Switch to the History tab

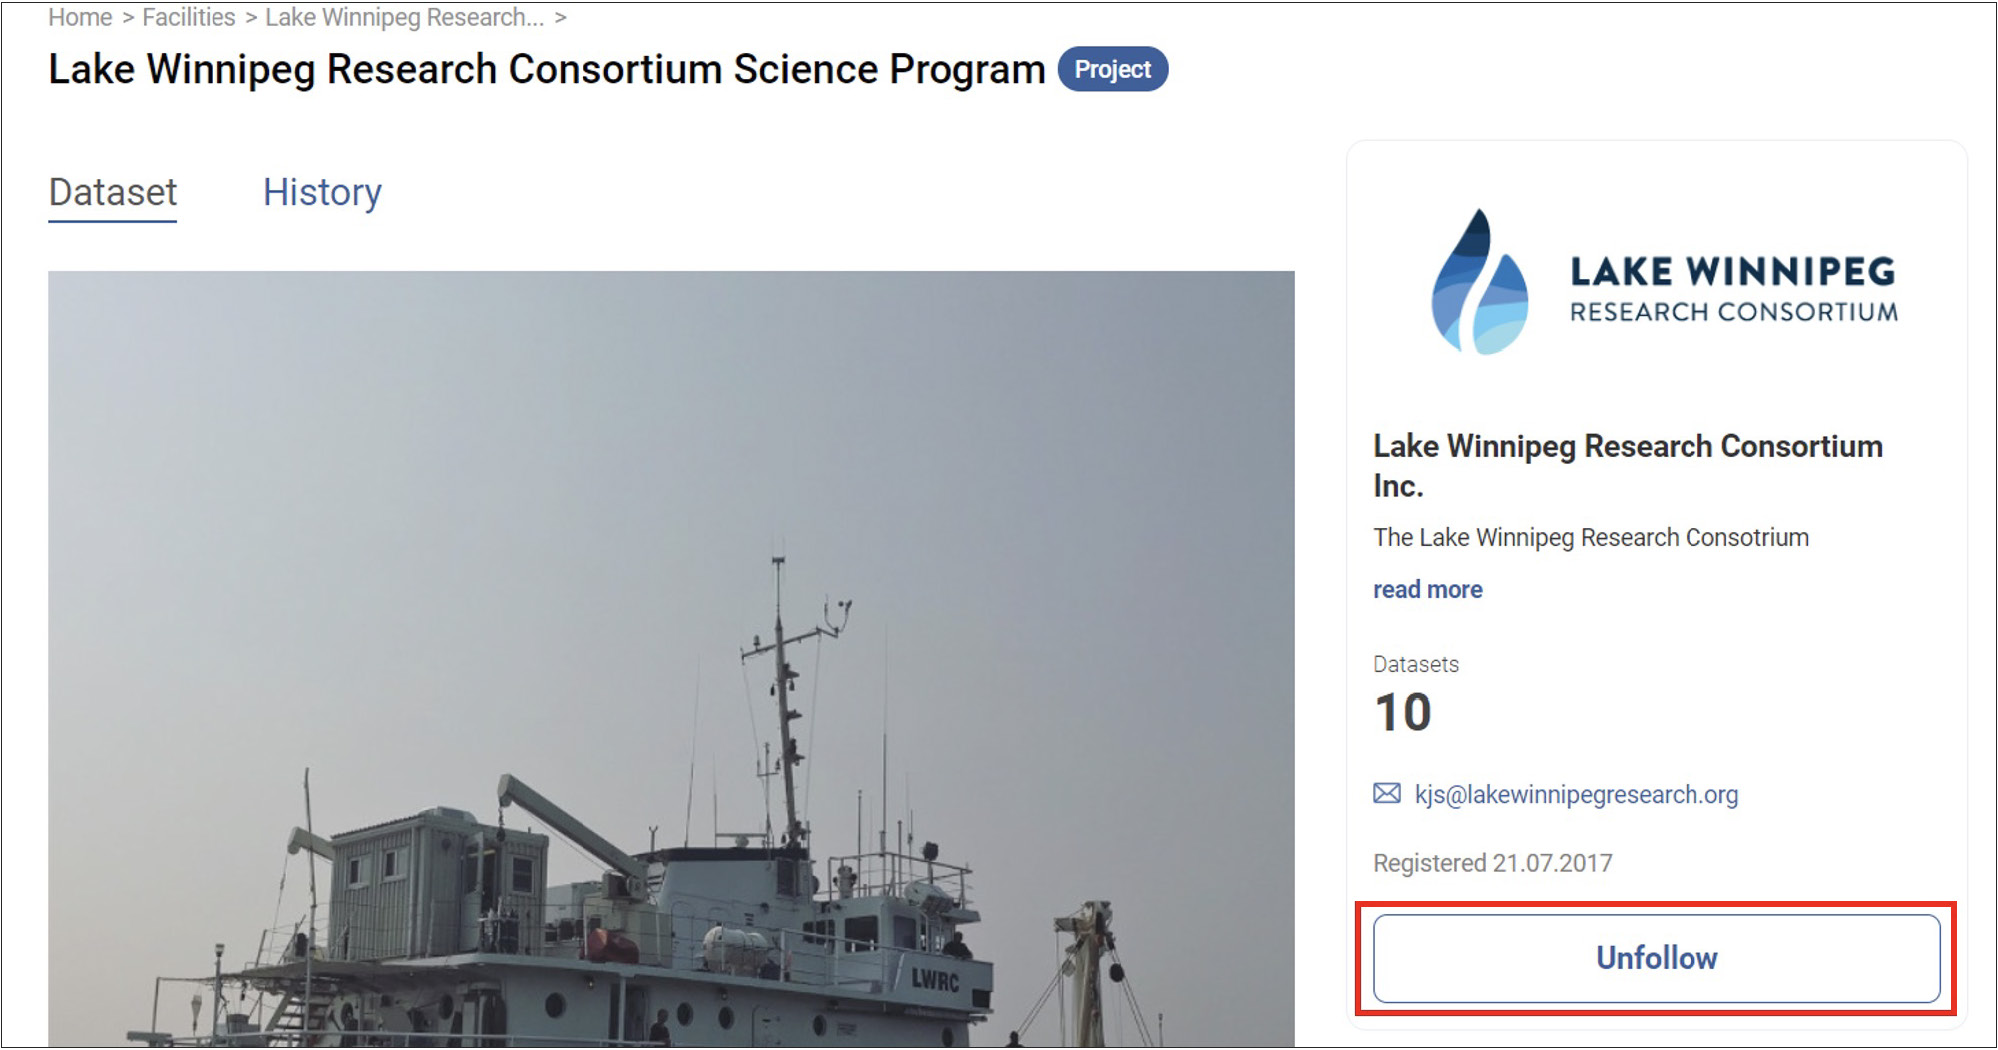click(322, 192)
